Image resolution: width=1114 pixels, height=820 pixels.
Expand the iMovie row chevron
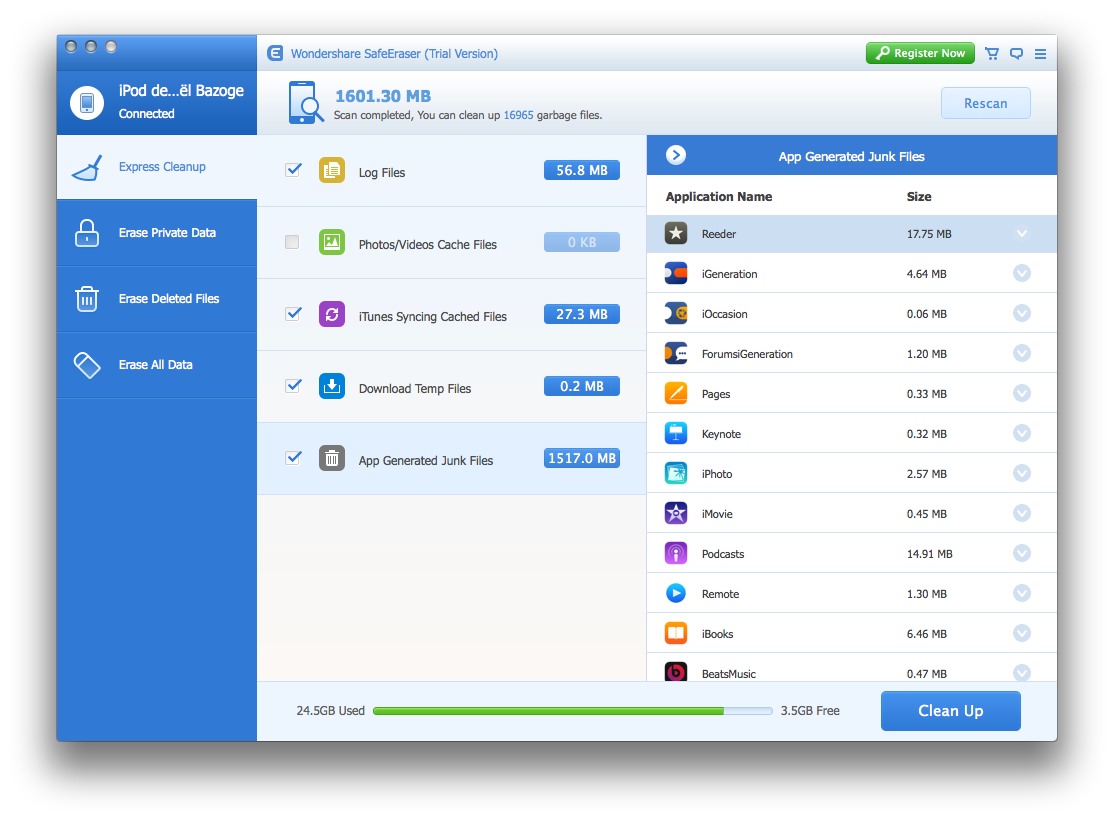pyautogui.click(x=1022, y=513)
